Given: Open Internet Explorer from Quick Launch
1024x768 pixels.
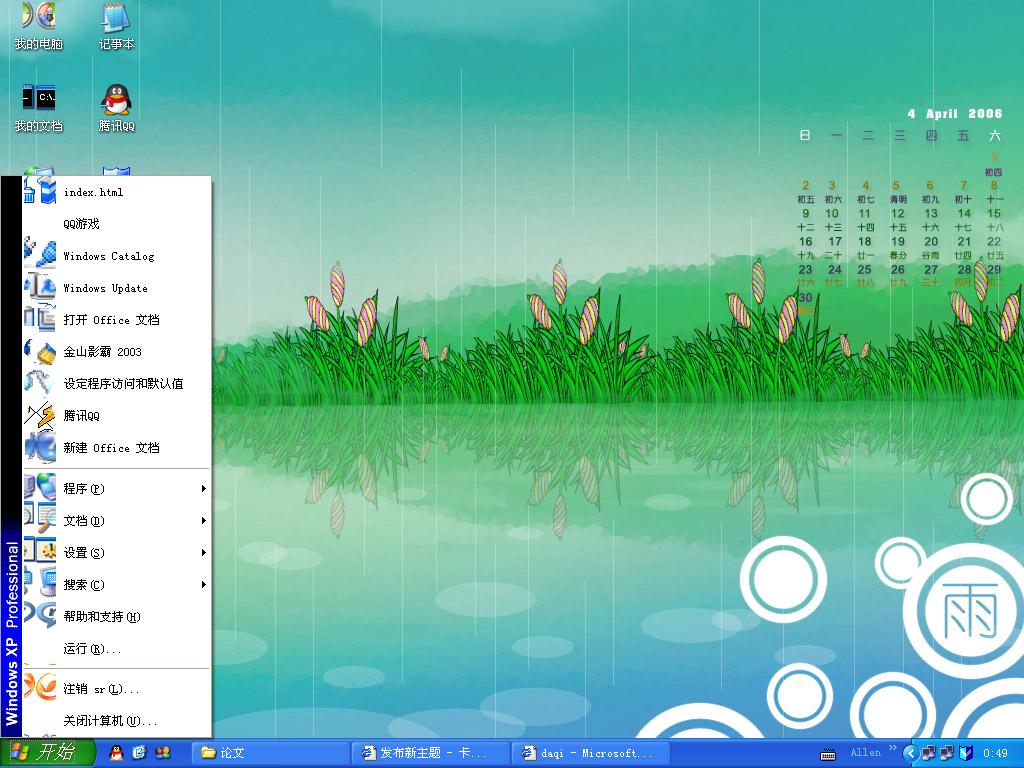Looking at the screenshot, I should click(139, 753).
